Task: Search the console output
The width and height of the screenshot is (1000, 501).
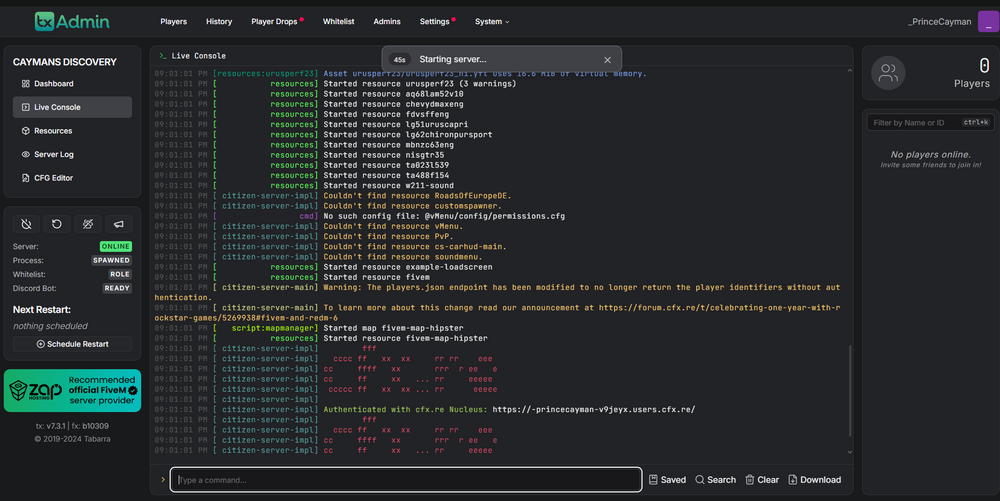Action: pos(715,480)
